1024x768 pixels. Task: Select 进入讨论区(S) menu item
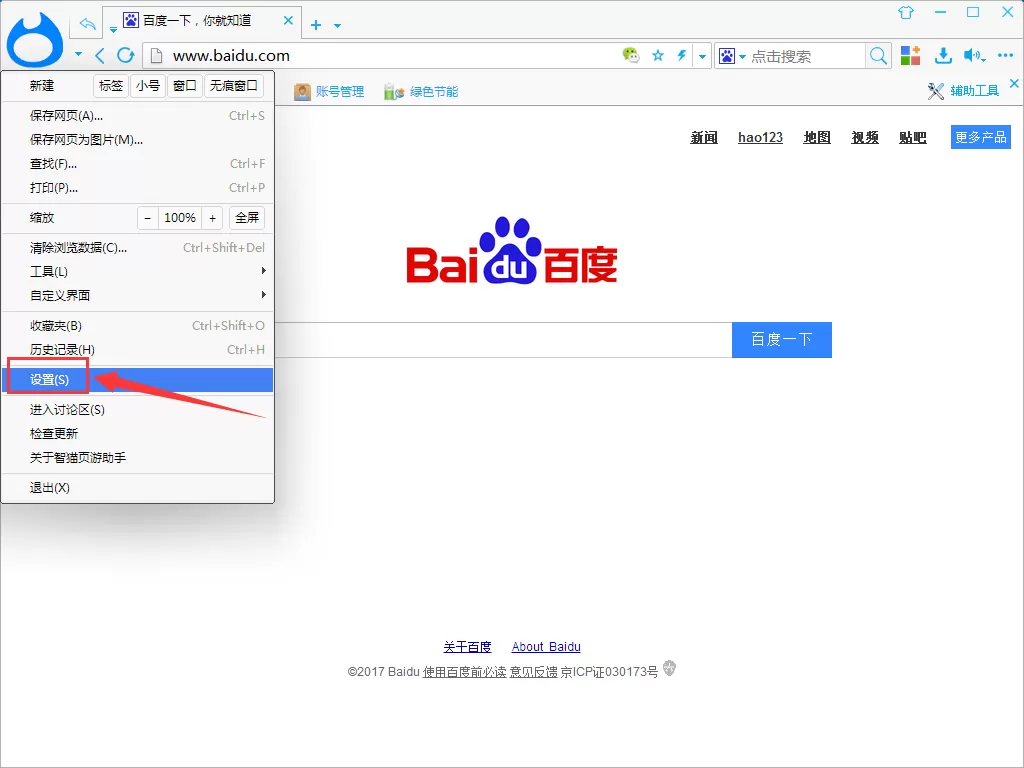pos(137,410)
